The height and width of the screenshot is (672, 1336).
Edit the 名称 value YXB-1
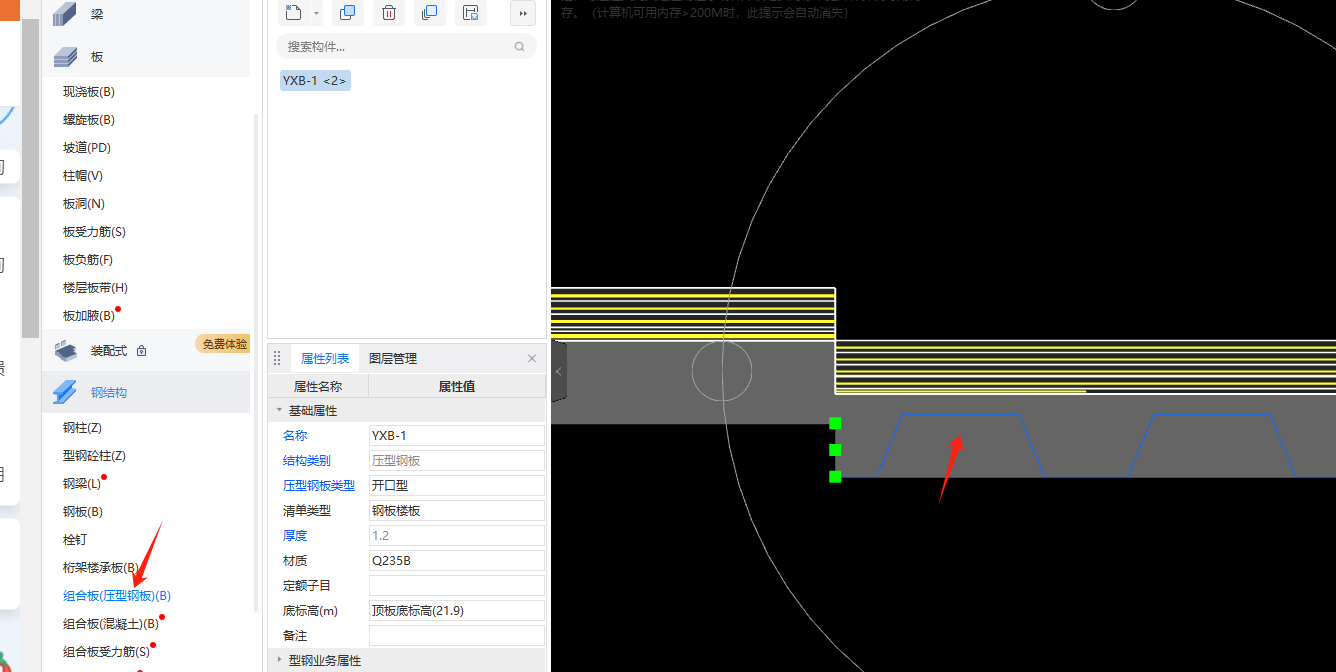coord(457,436)
